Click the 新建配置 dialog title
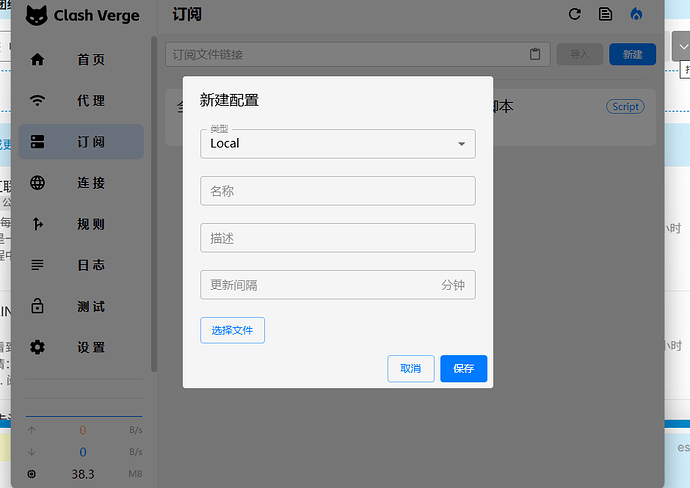 point(229,100)
